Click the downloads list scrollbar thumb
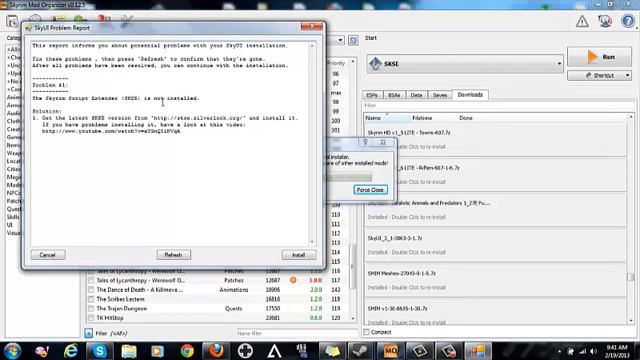 click(631, 277)
